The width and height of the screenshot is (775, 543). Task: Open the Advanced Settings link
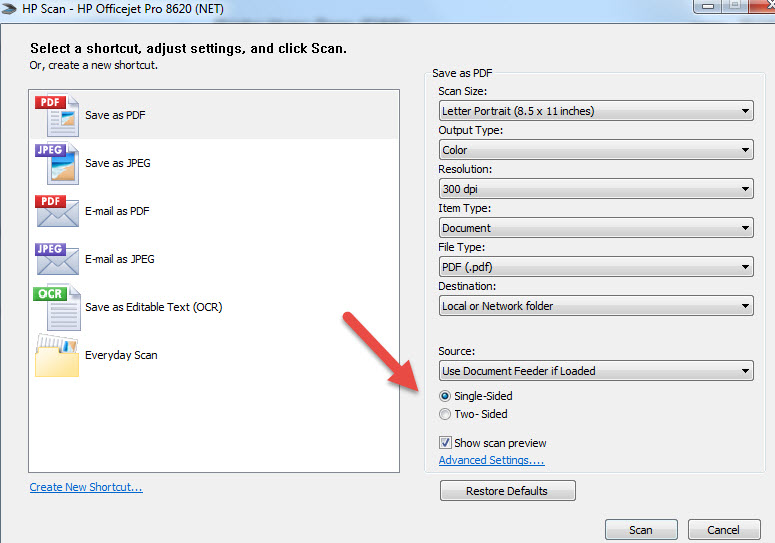tap(491, 460)
